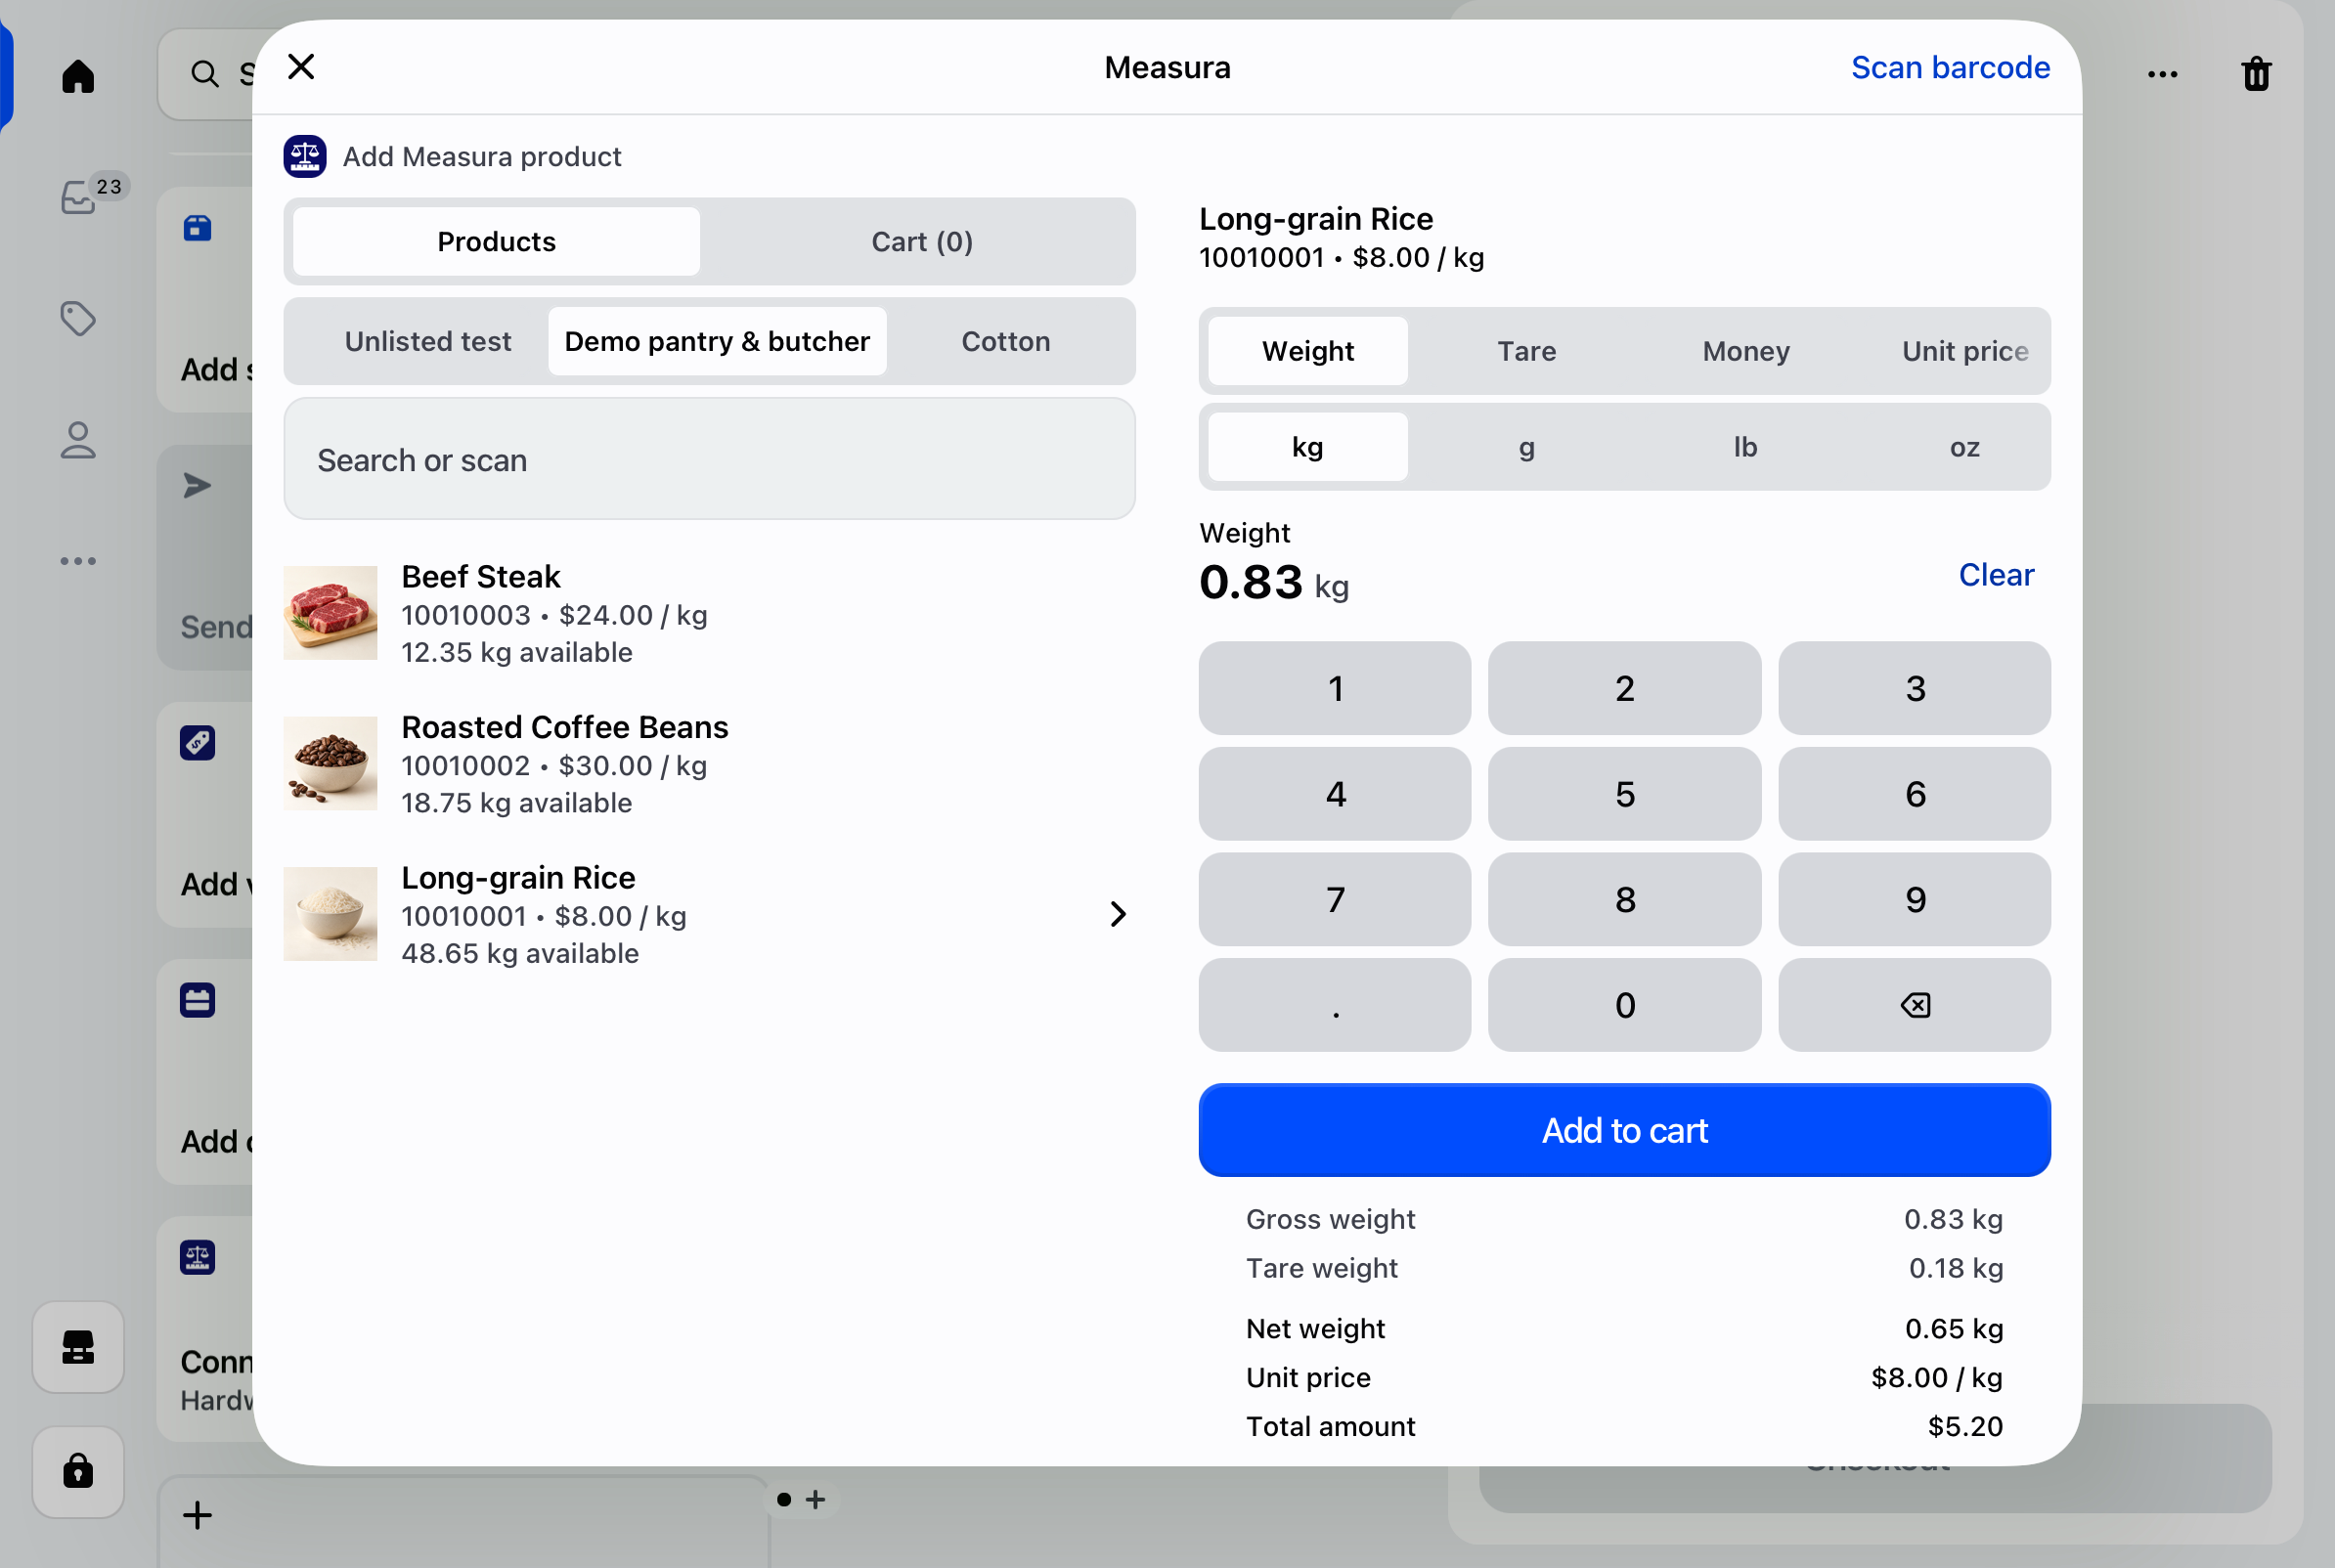The height and width of the screenshot is (1568, 2335).
Task: Expand Long-grain Rice row chevron
Action: pos(1118,914)
